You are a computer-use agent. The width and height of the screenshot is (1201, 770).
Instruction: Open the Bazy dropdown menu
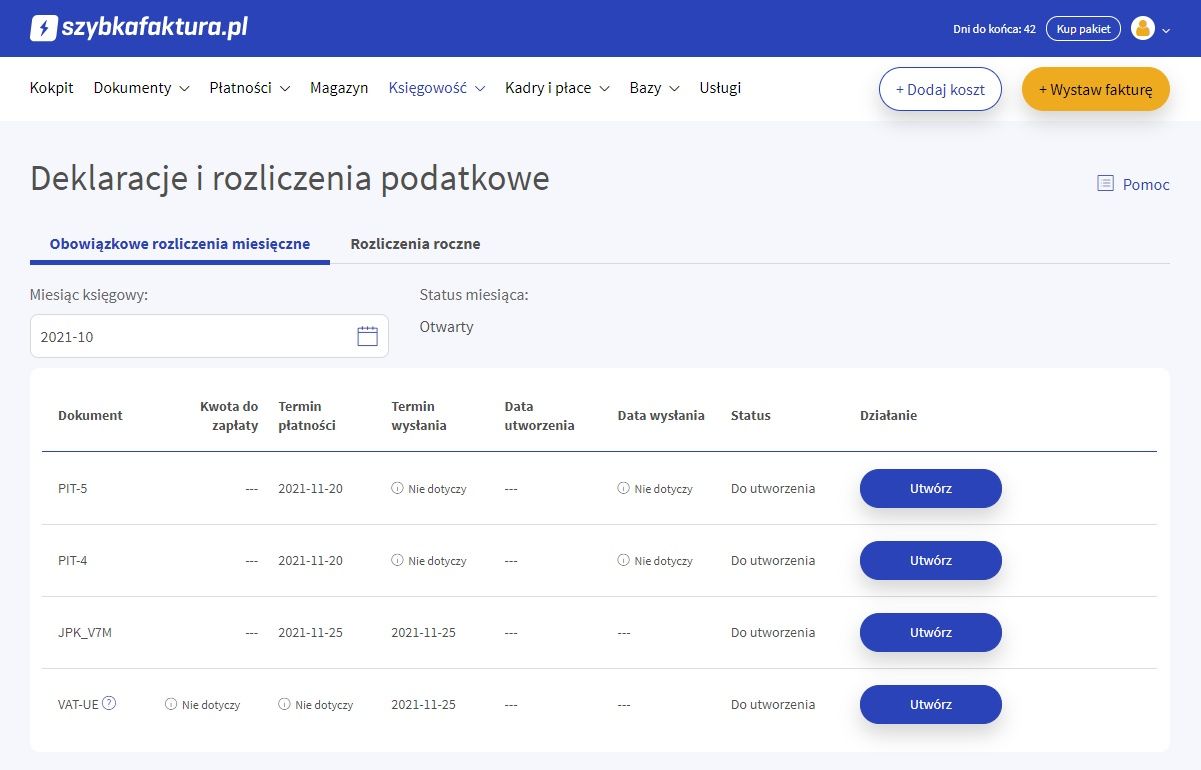point(654,88)
